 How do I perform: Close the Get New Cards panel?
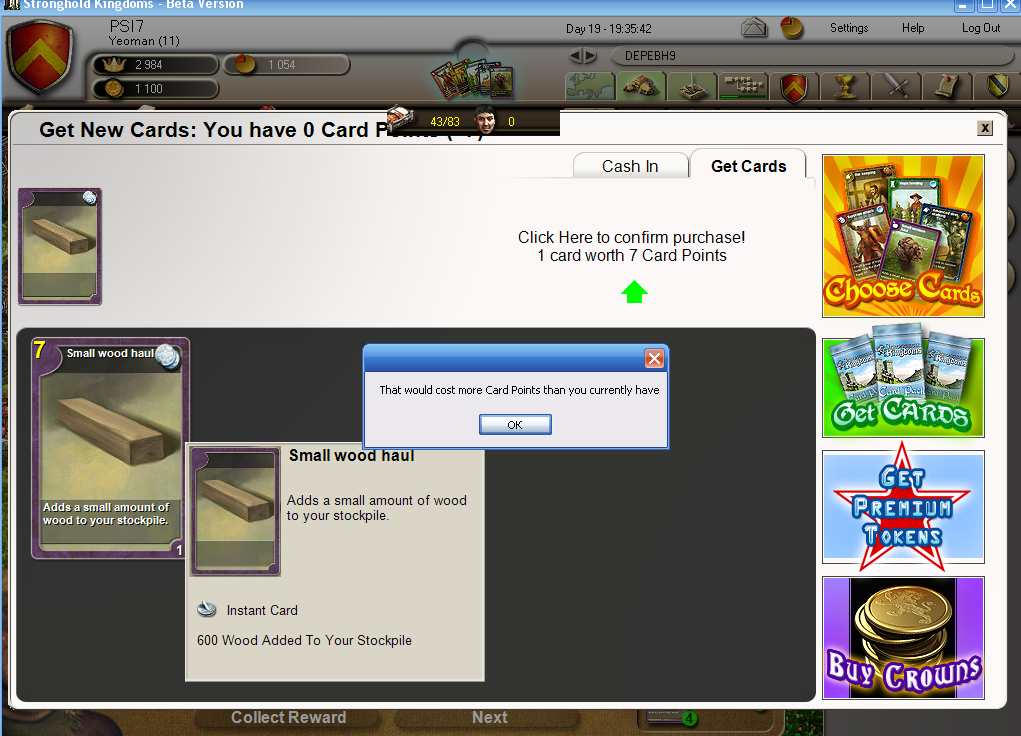985,128
